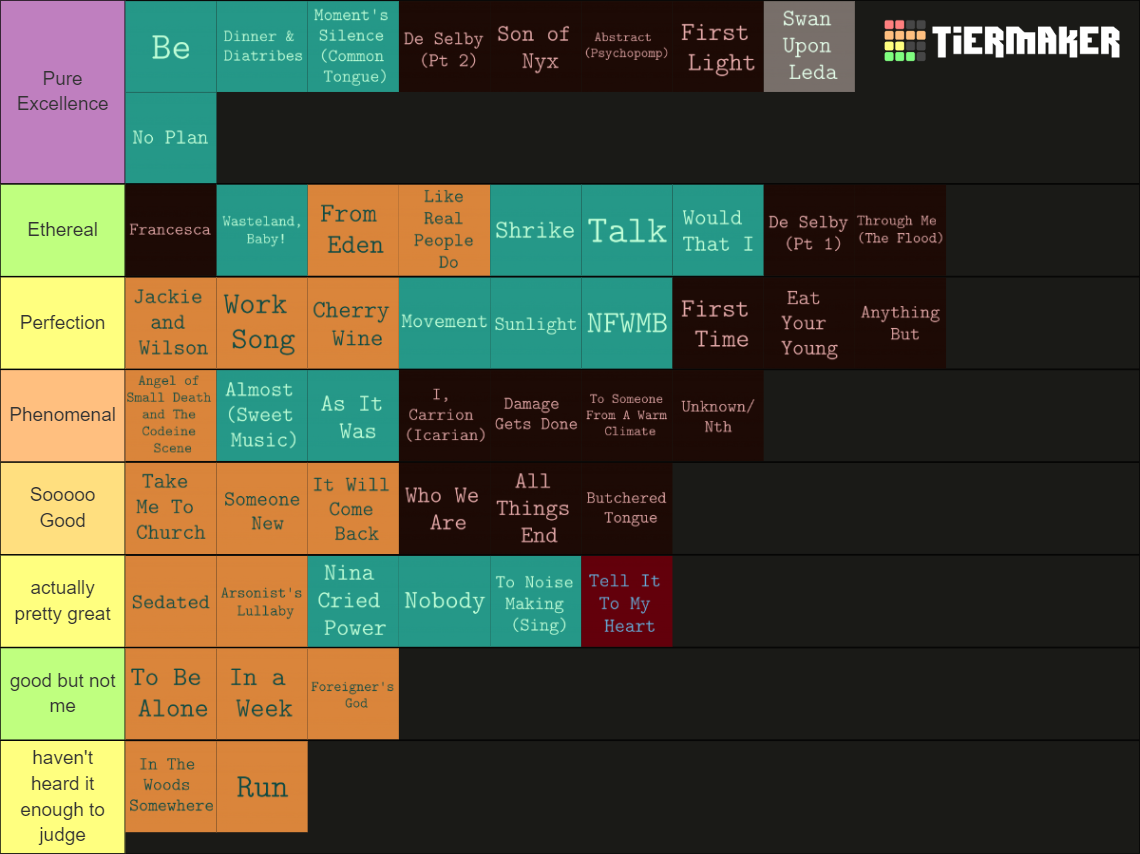
Task: Click the TierMaker logo text
Action: coord(1026,41)
